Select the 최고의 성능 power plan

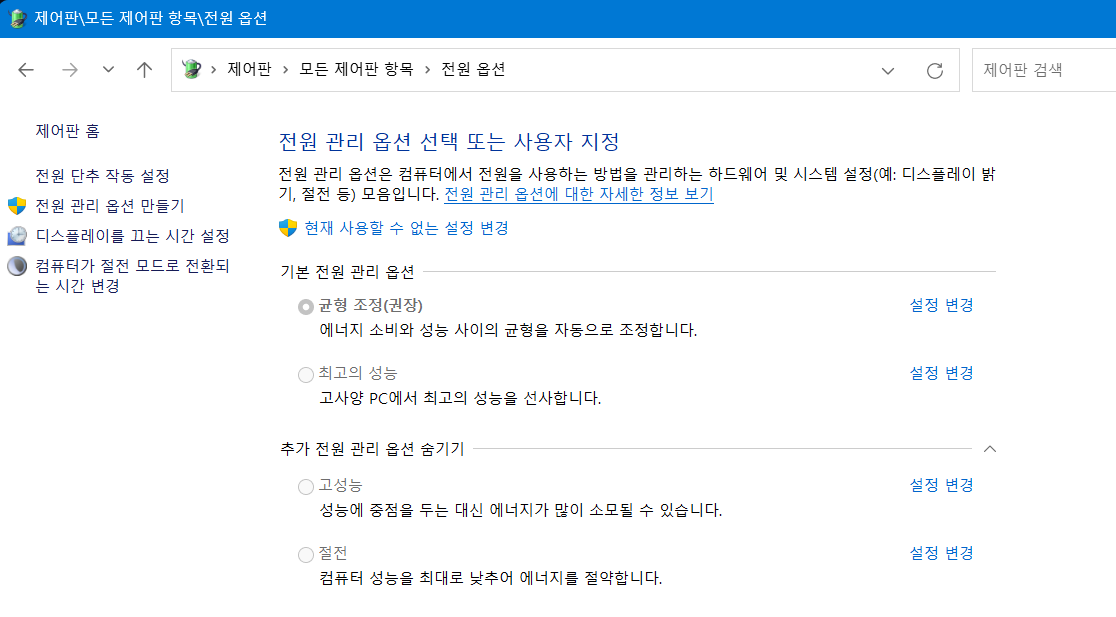click(306, 374)
